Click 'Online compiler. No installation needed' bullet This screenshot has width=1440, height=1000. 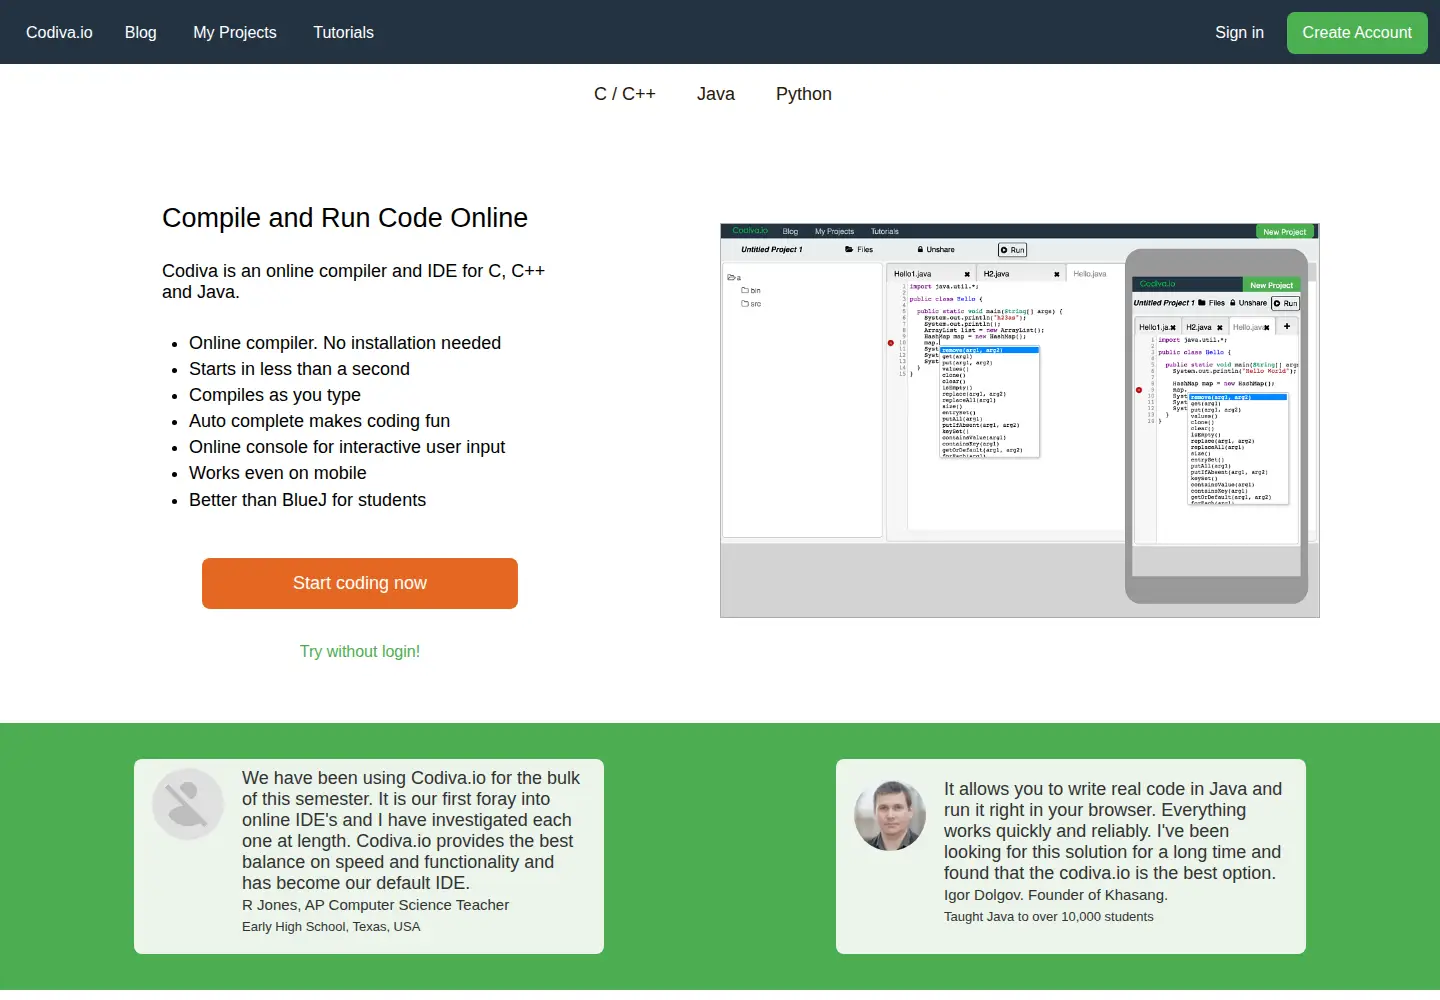pyautogui.click(x=345, y=343)
